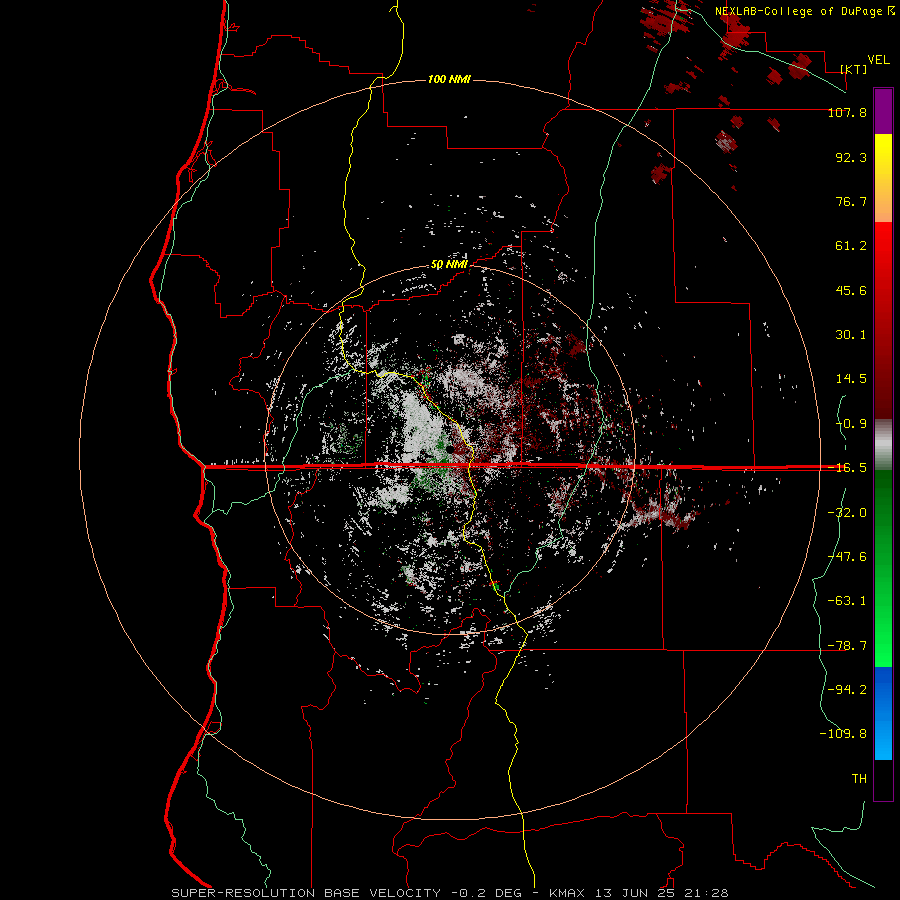
Task: Click the -0.2 DEG elevation angle text
Action: 486,893
